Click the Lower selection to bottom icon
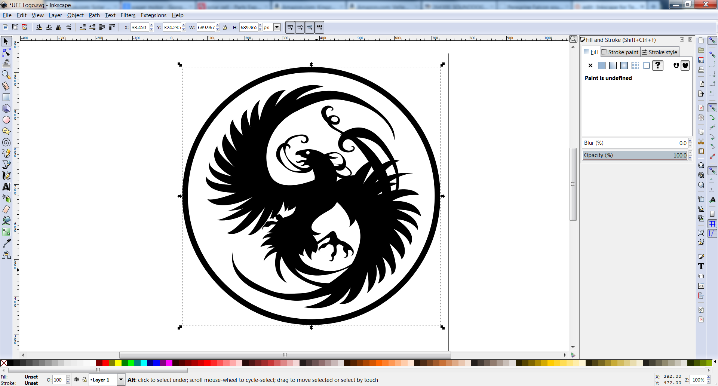The width and height of the screenshot is (718, 386). tap(83, 27)
